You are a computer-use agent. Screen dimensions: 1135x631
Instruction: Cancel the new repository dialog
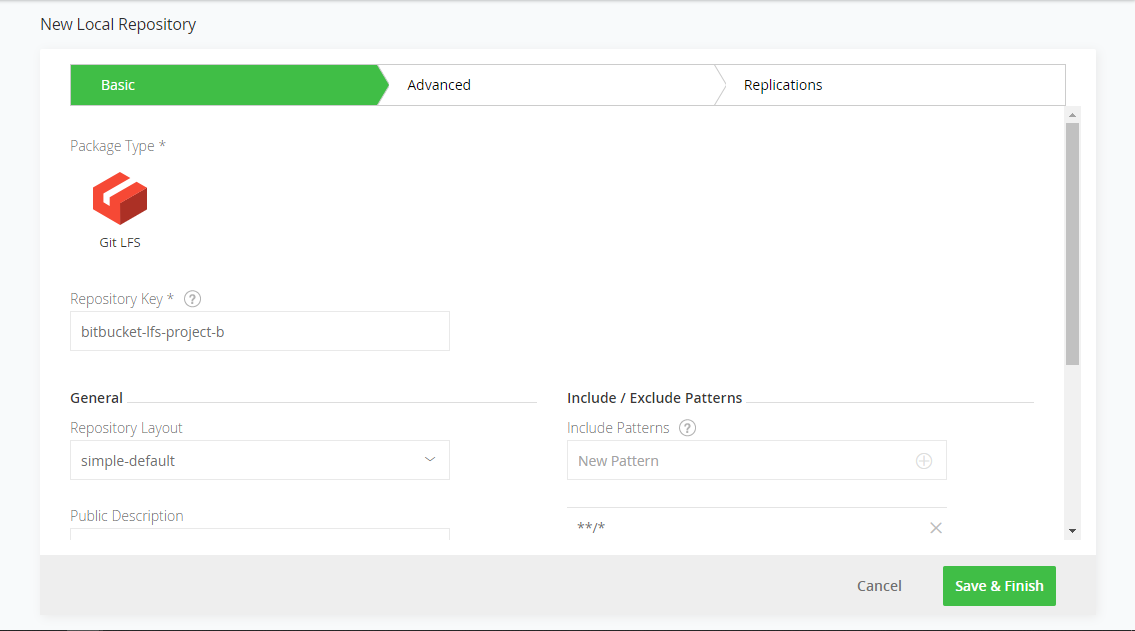click(x=879, y=586)
